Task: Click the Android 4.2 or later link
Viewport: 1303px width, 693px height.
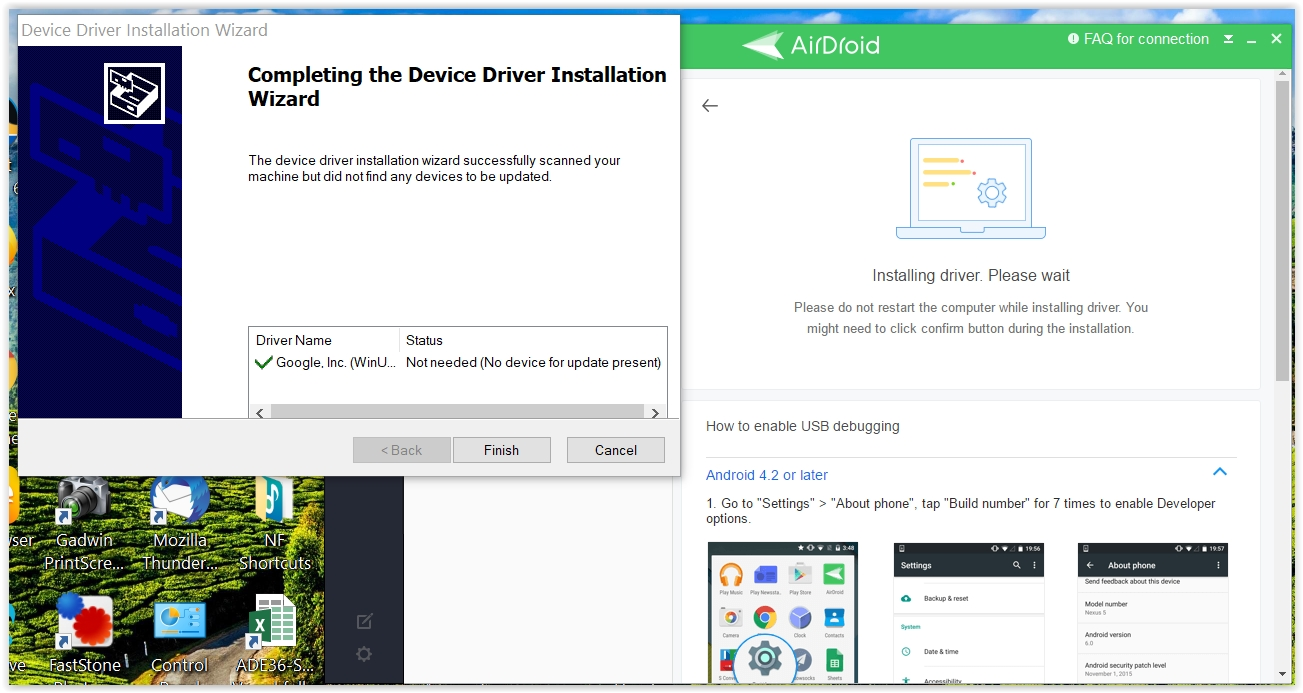Action: click(767, 475)
